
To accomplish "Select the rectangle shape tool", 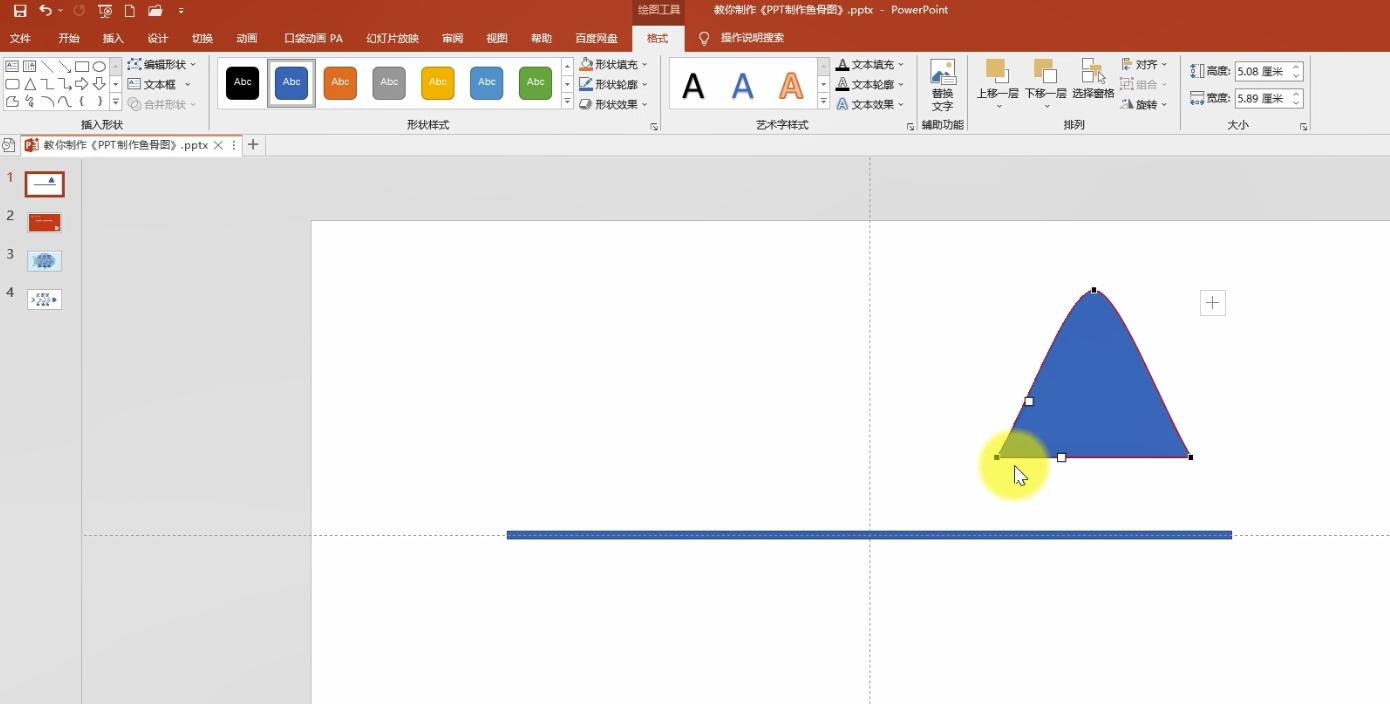I will (82, 65).
